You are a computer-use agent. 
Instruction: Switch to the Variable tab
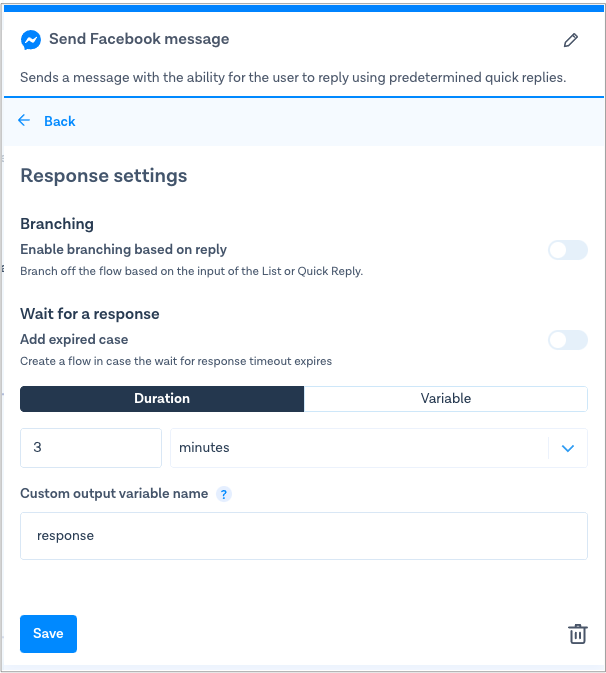tap(446, 399)
